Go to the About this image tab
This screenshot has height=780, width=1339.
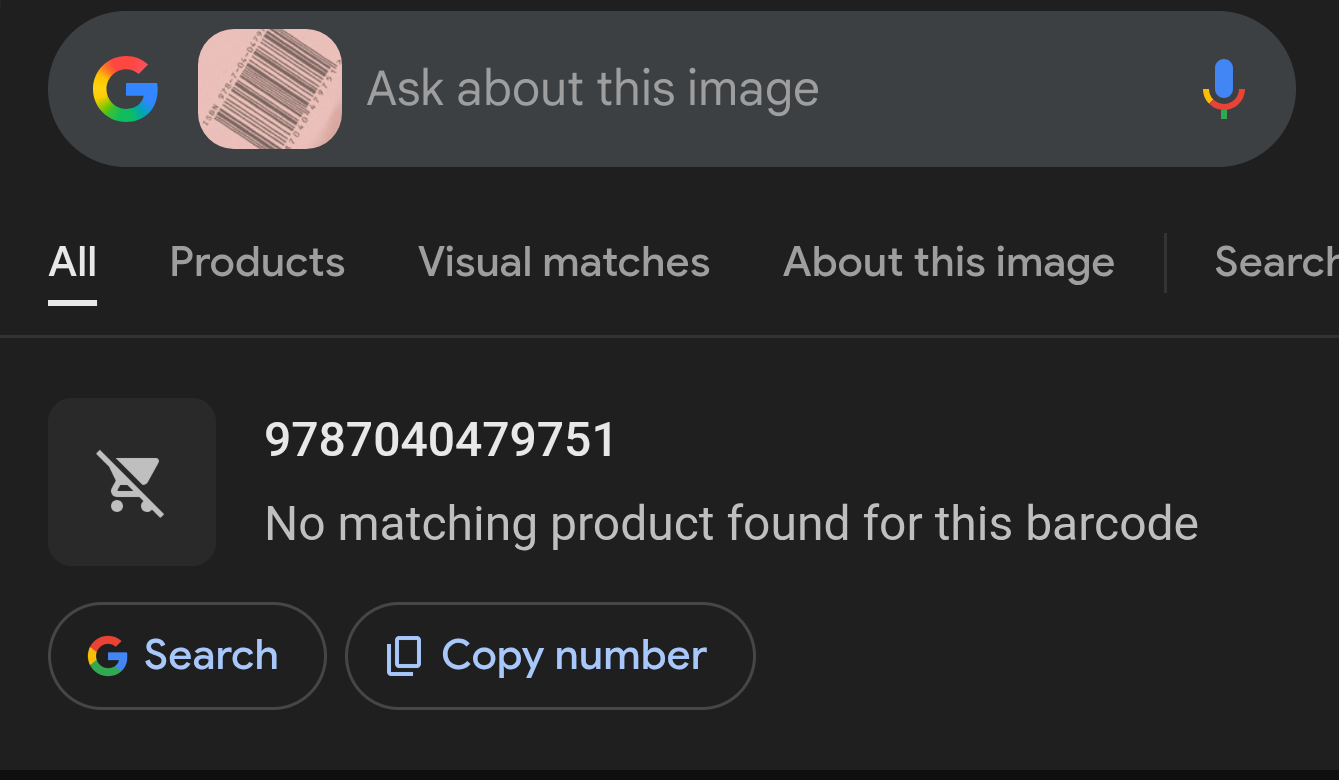pyautogui.click(x=949, y=262)
